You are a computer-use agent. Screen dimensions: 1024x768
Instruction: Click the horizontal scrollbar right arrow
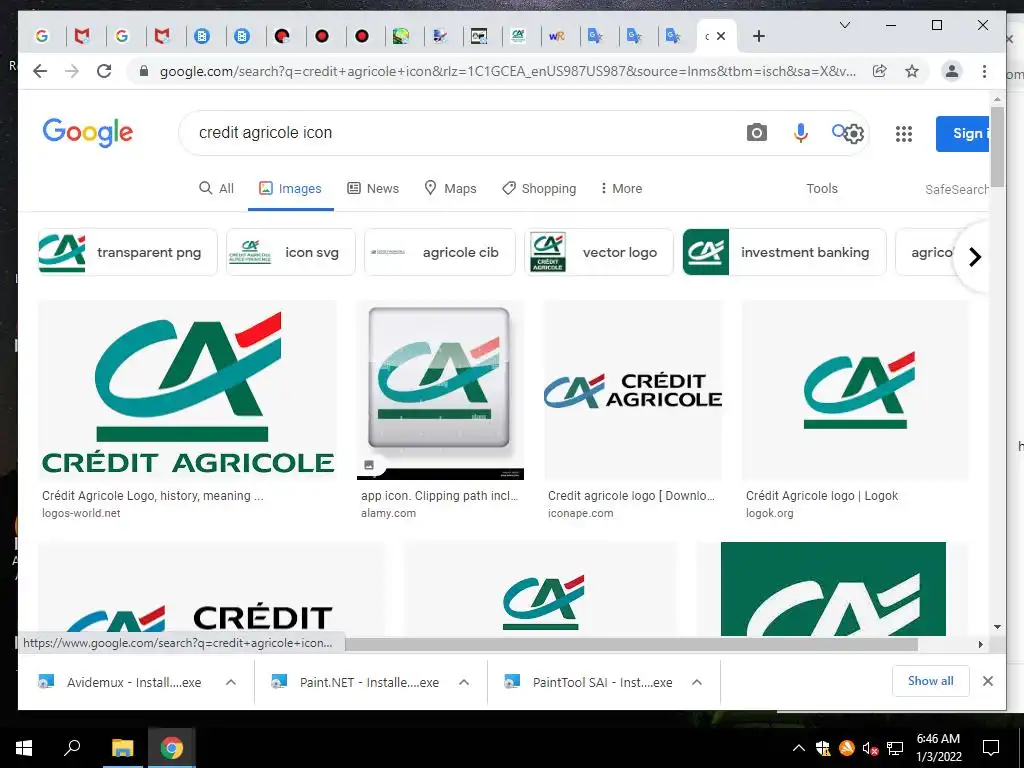coord(980,645)
